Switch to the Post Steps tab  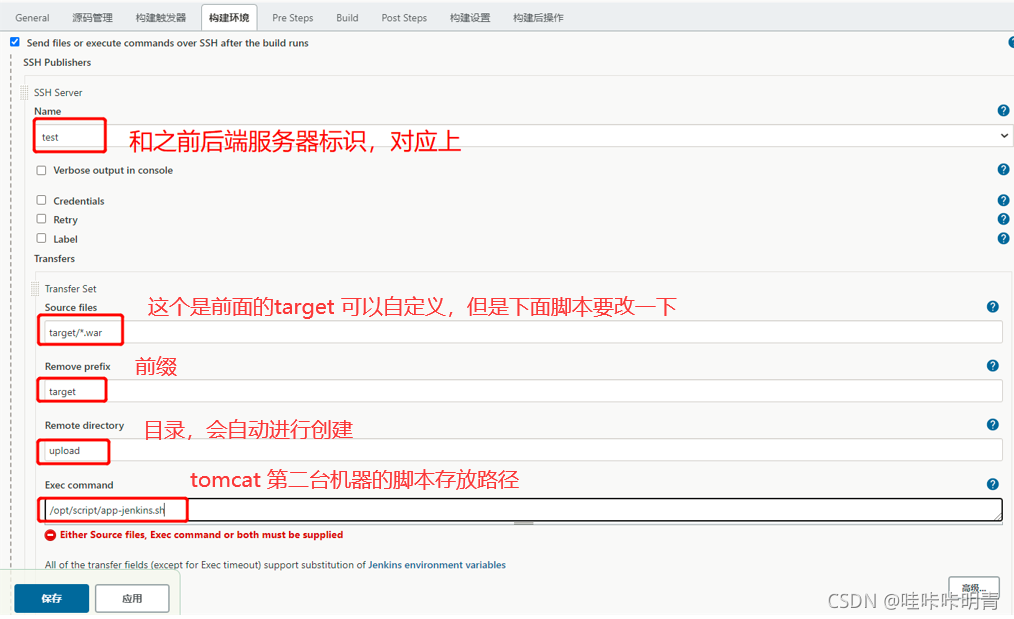coord(404,17)
